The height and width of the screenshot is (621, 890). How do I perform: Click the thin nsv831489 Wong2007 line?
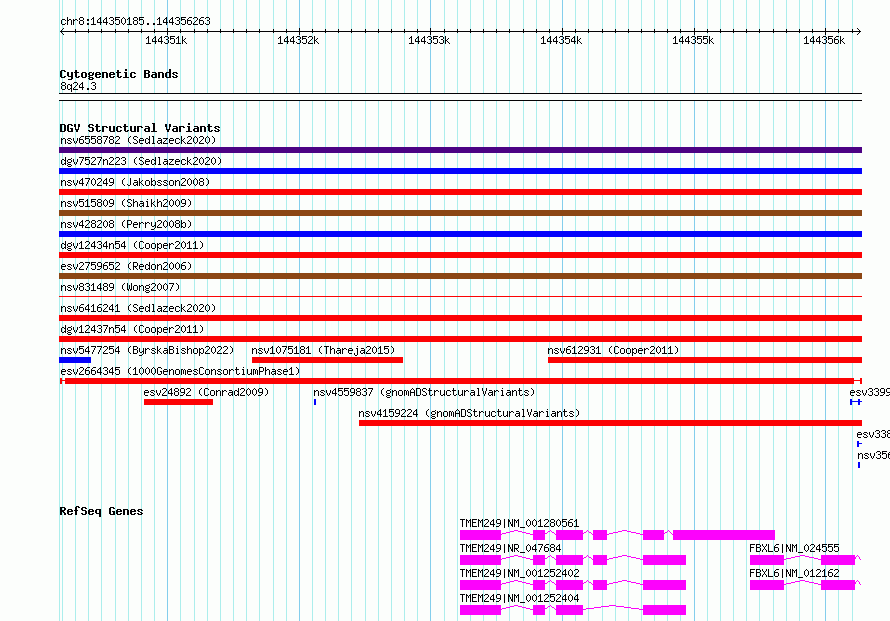coord(460,297)
